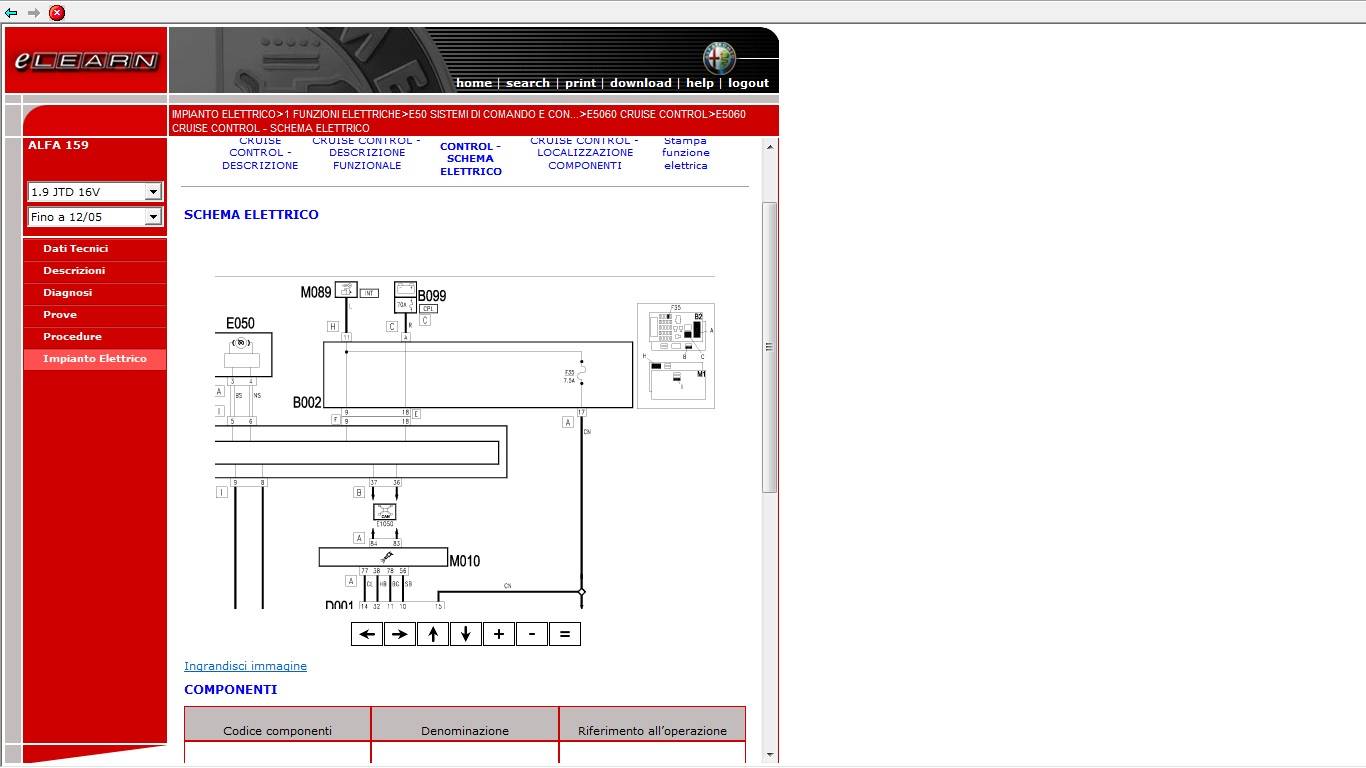Viewport: 1366px width, 768px height.
Task: Click IMPIANTO ELETTRICO in the breadcrumb
Action: pyautogui.click(x=224, y=115)
